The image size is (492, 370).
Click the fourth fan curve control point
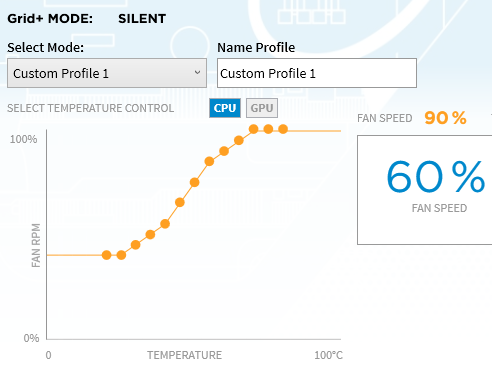[x=150, y=235]
